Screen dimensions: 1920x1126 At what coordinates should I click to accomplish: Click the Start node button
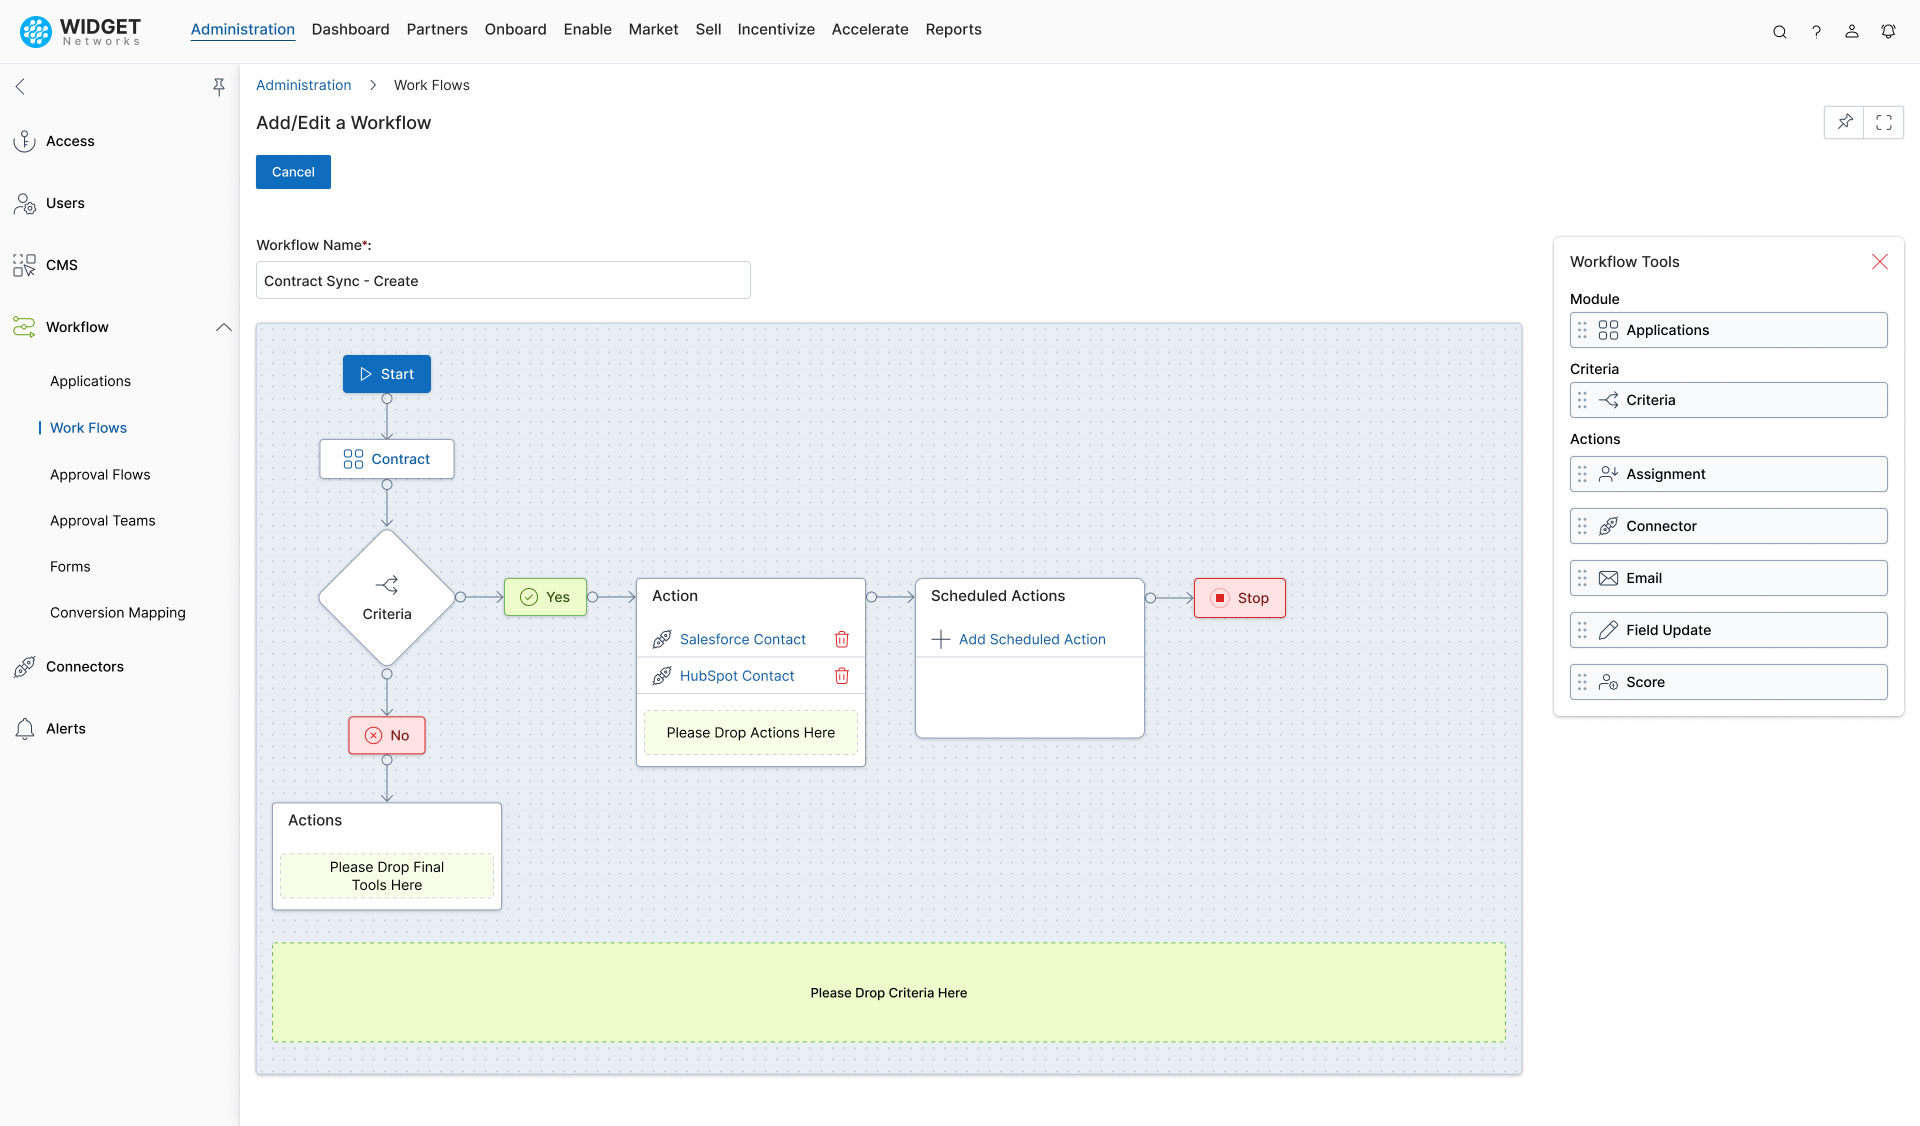387,374
